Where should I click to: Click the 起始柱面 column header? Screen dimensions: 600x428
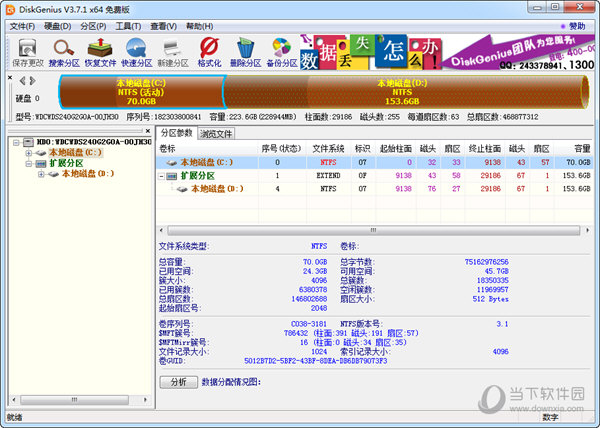point(396,148)
